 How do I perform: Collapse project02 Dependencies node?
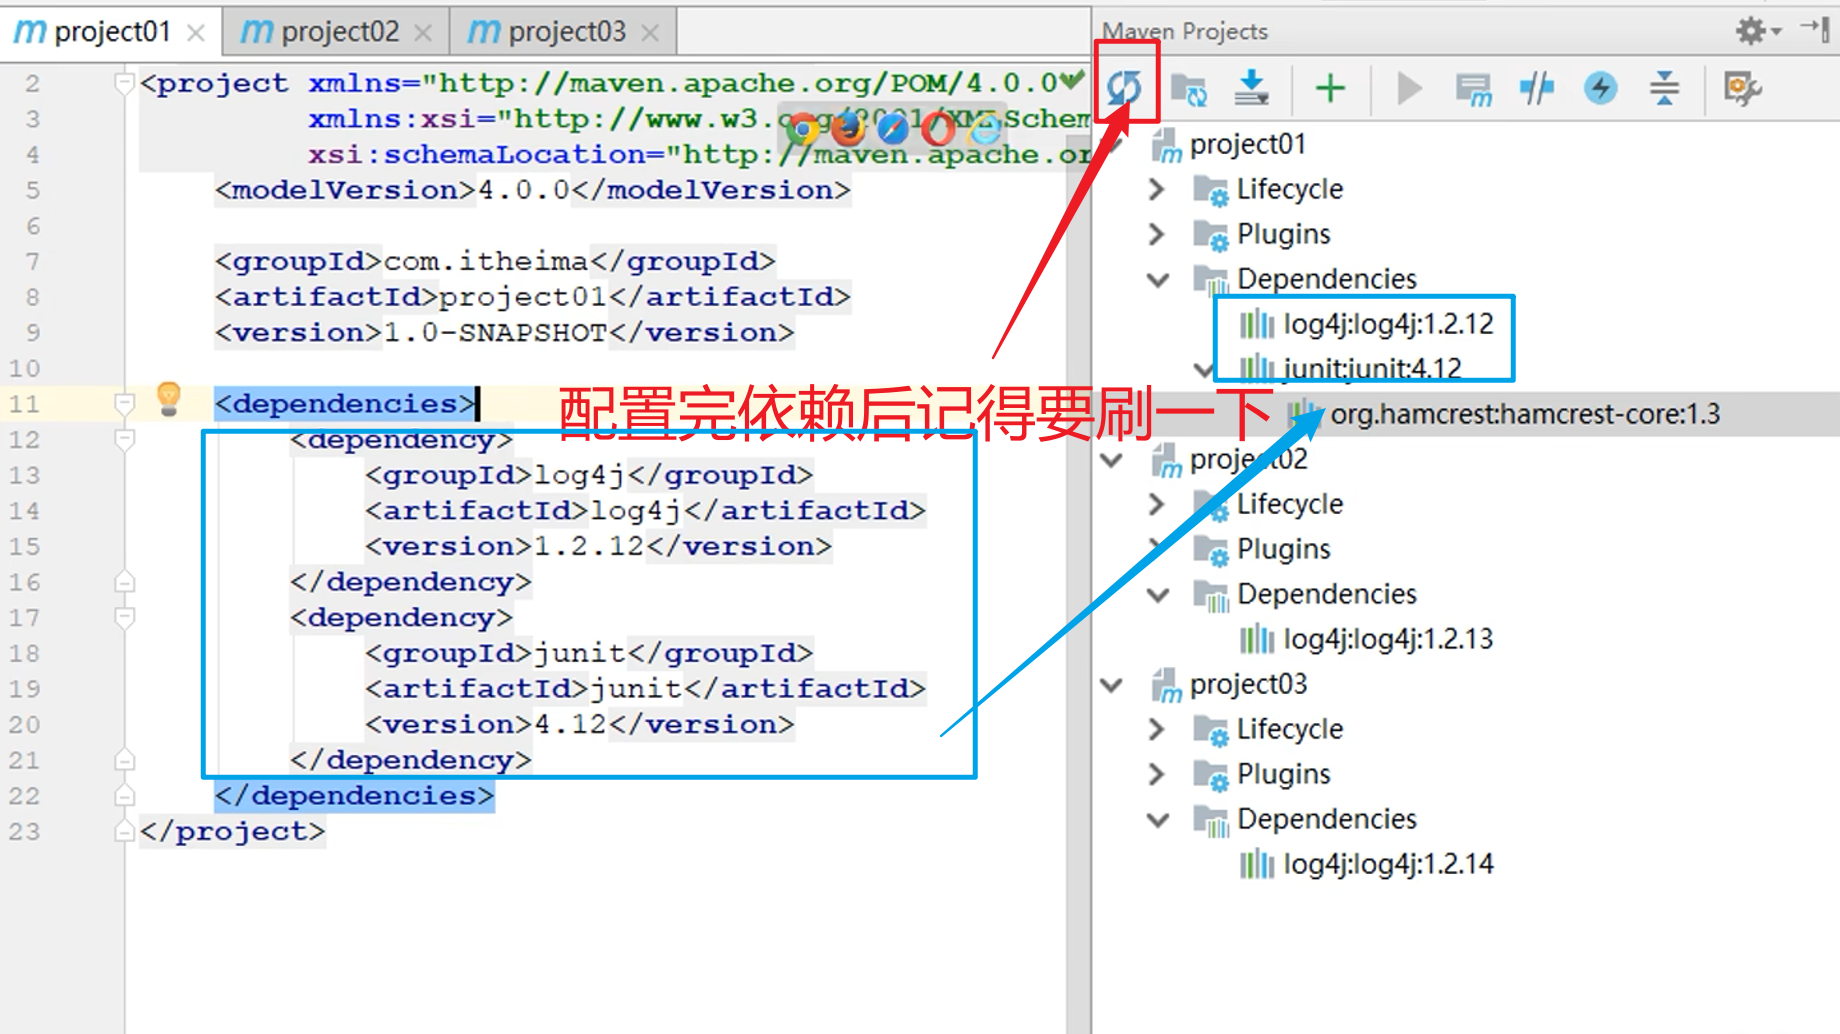(1157, 595)
